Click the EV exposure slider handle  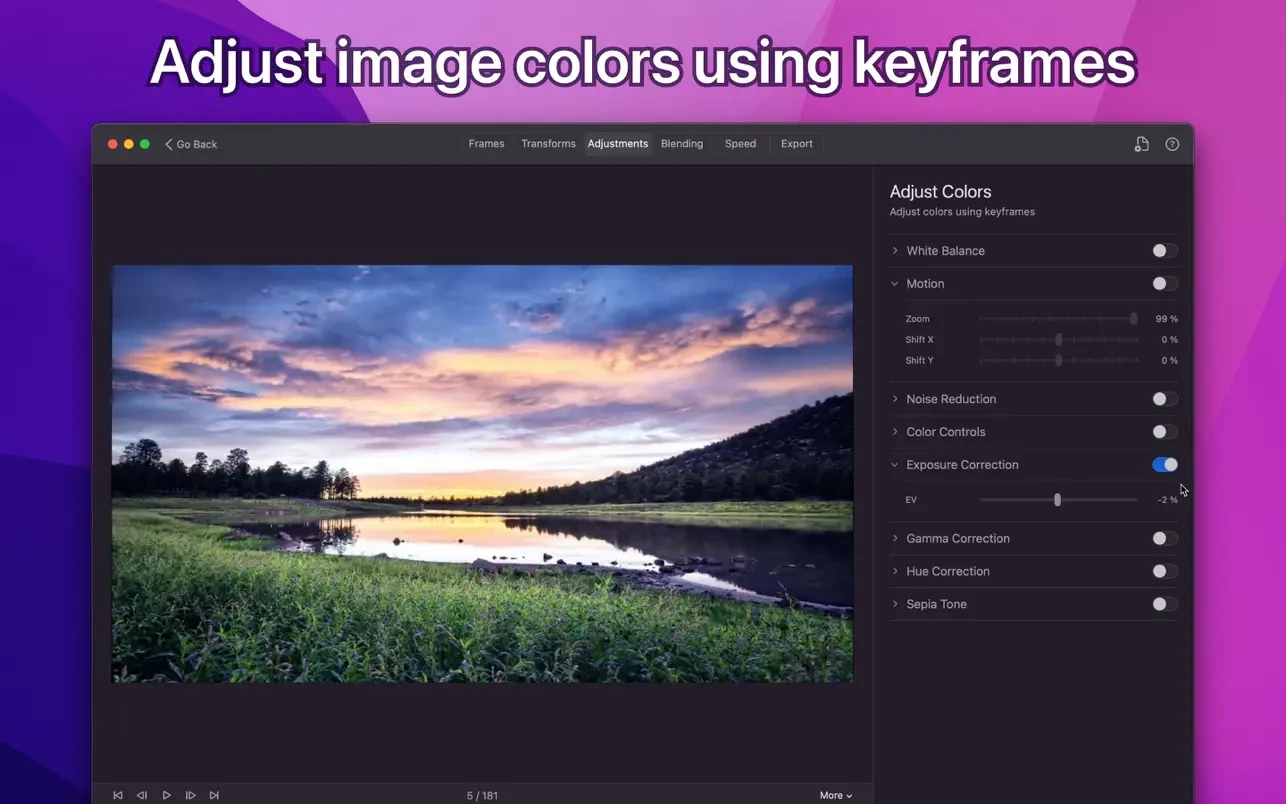(x=1057, y=500)
